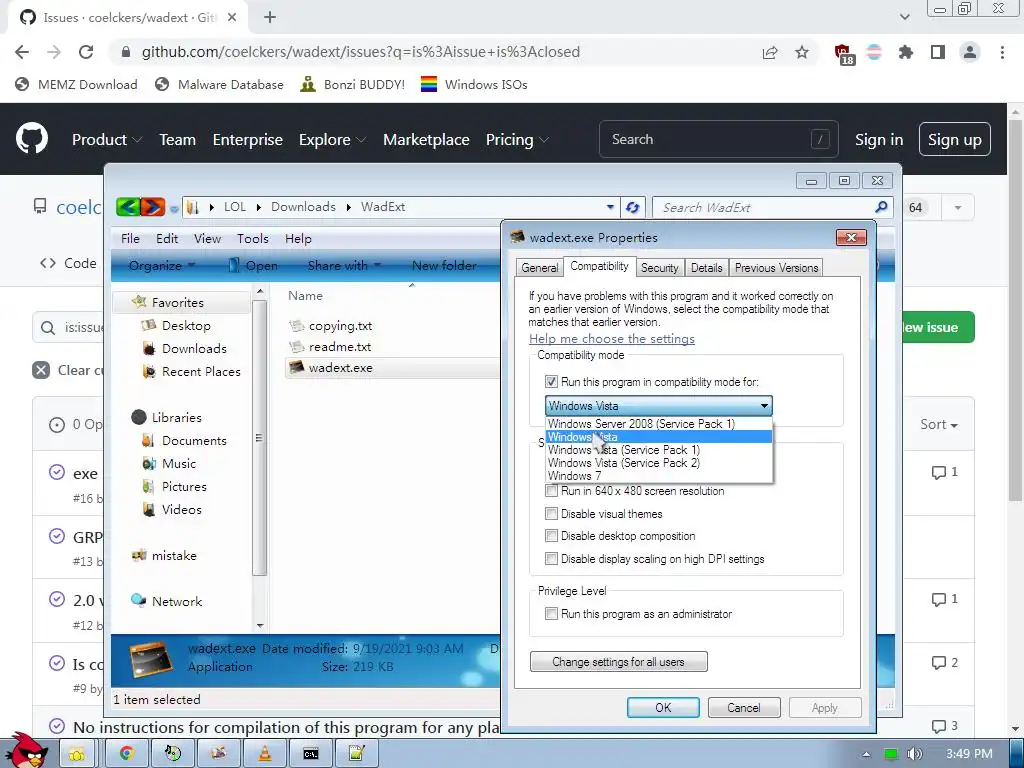Open the notepad icon on taskbar

(x=357, y=754)
